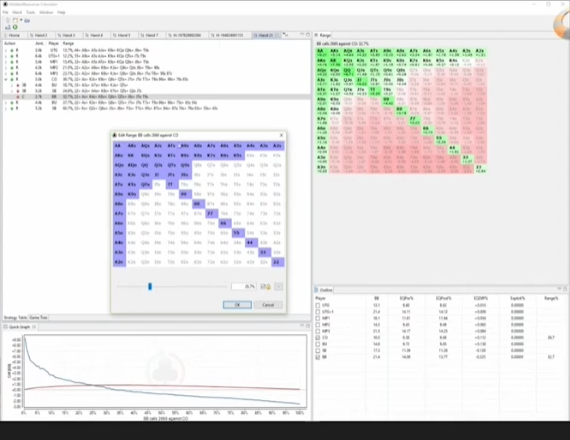Close the Edit Range dialog with the X
570x440 pixels.
click(281, 135)
